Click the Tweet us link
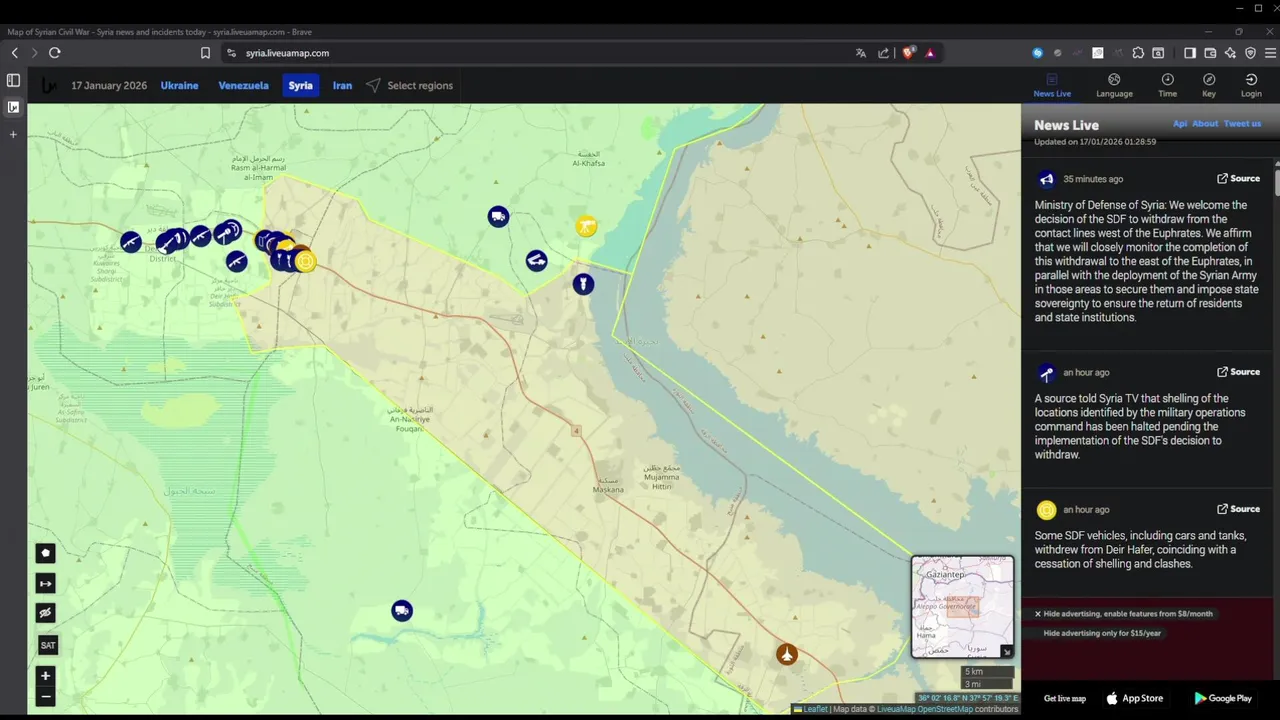This screenshot has height=720, width=1280. 1243,124
